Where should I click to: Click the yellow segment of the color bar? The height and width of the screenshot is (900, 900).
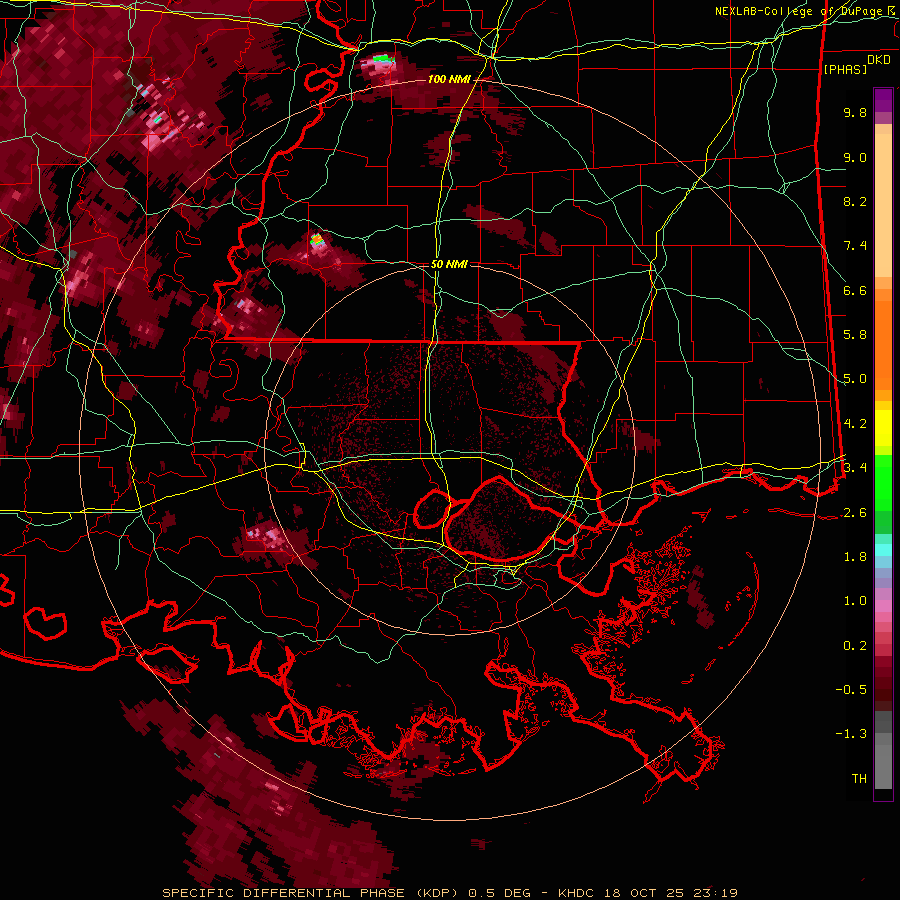tap(883, 428)
